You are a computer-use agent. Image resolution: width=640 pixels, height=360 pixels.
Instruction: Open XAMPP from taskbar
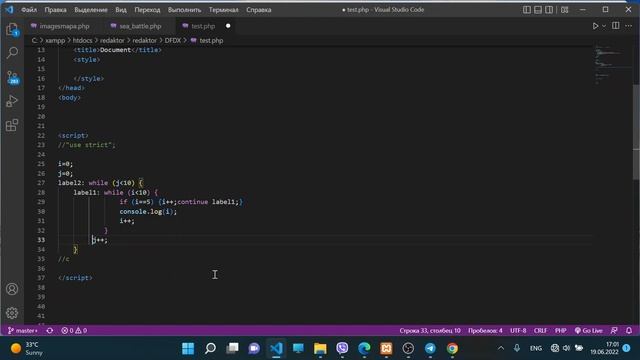(x=386, y=348)
